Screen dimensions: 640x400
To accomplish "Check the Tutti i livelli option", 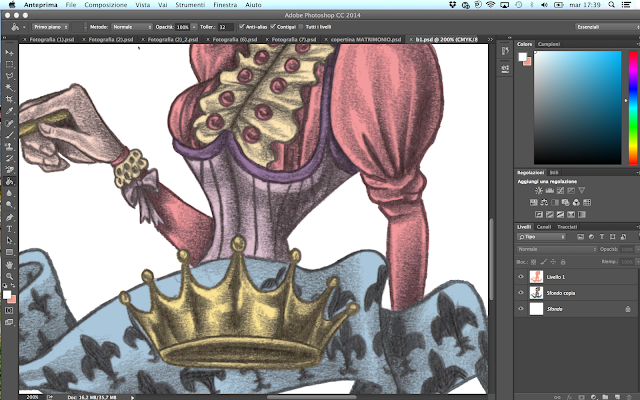I will coord(301,27).
